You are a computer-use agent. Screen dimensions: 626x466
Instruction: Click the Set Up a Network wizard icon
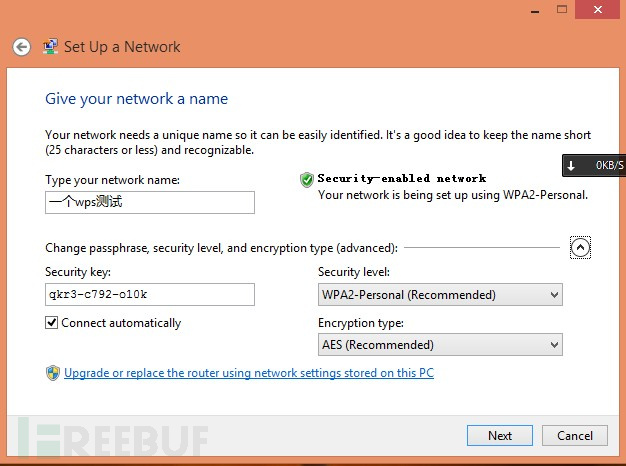tap(50, 47)
